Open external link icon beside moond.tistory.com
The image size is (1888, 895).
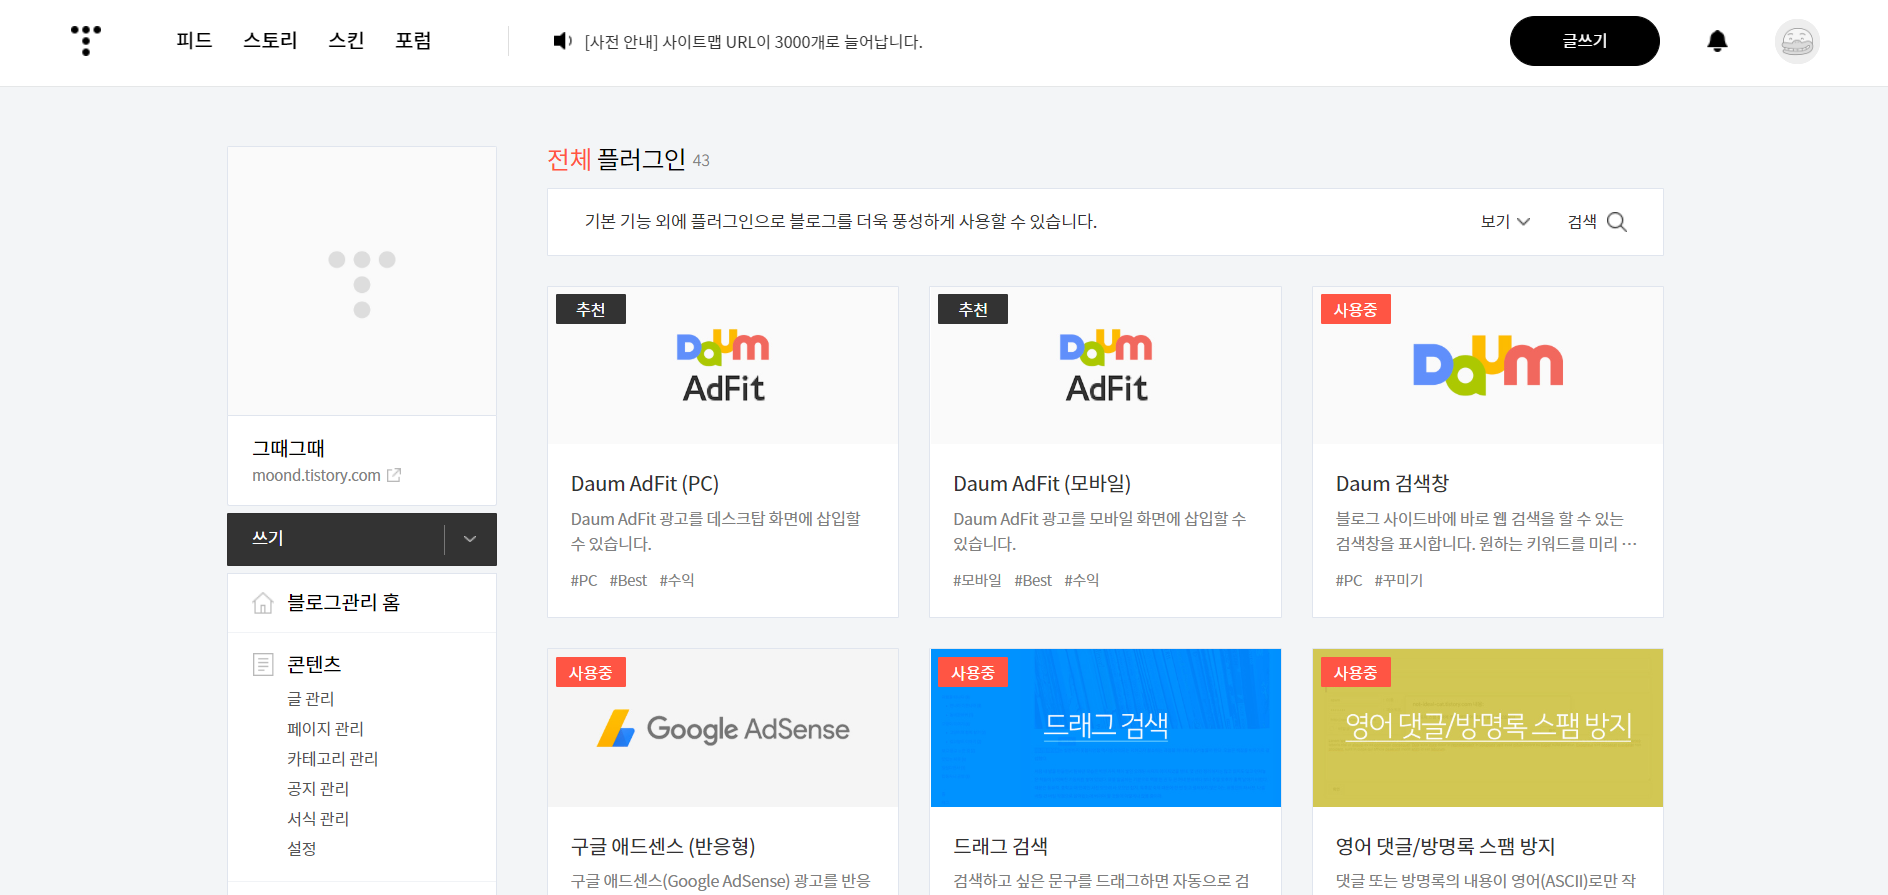(x=394, y=475)
